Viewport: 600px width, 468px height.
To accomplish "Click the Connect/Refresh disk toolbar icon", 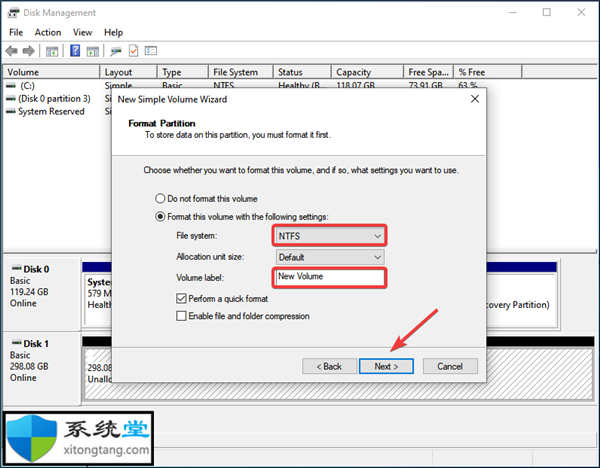I will click(x=116, y=51).
